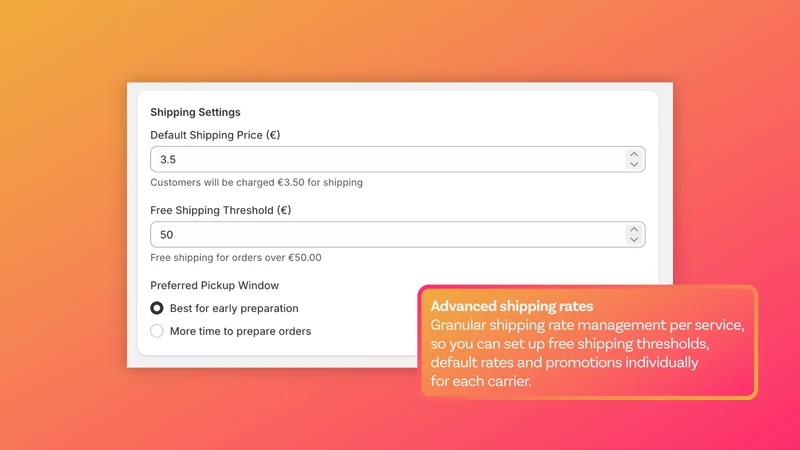800x450 pixels.
Task: Click the 'Shipping Settings' heading
Action: click(x=195, y=112)
